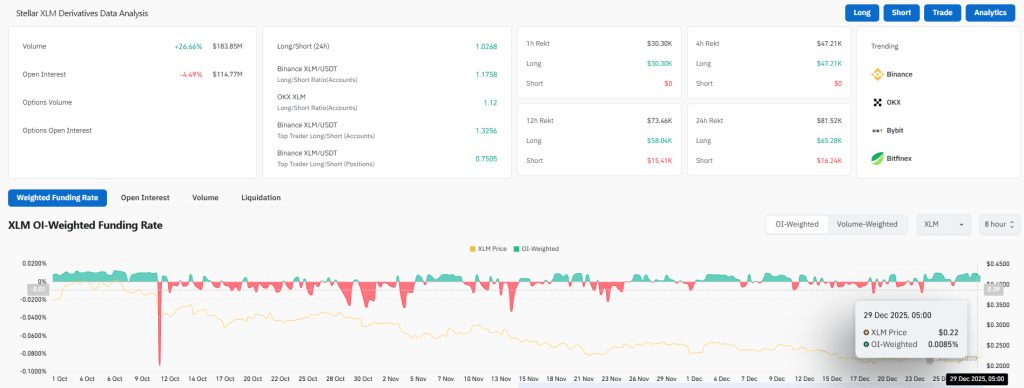Click Top Trader accounts ratio 1.3256
Screen dimensions: 1024x388
coord(487,131)
